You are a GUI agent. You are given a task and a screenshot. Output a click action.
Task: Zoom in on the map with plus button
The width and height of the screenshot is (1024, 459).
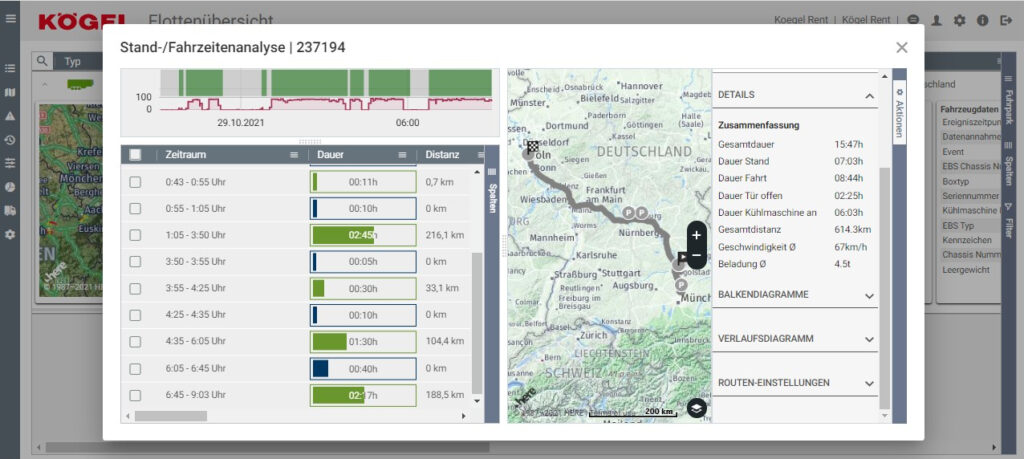click(696, 235)
